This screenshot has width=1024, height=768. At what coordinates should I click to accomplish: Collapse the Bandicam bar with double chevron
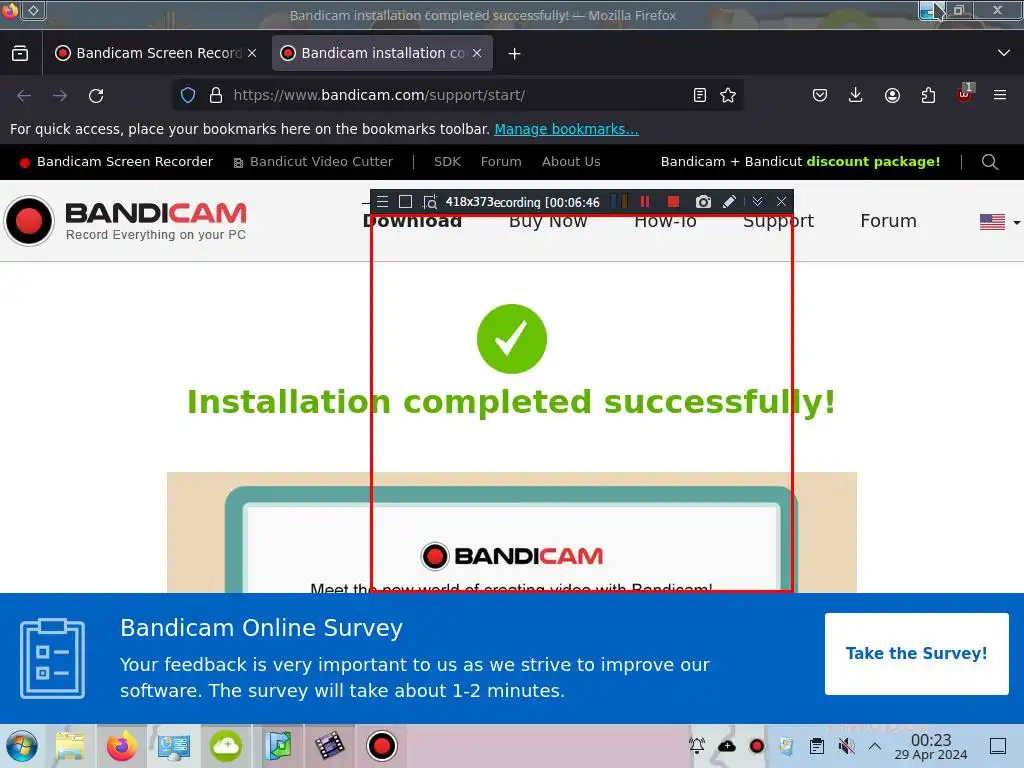tap(758, 202)
